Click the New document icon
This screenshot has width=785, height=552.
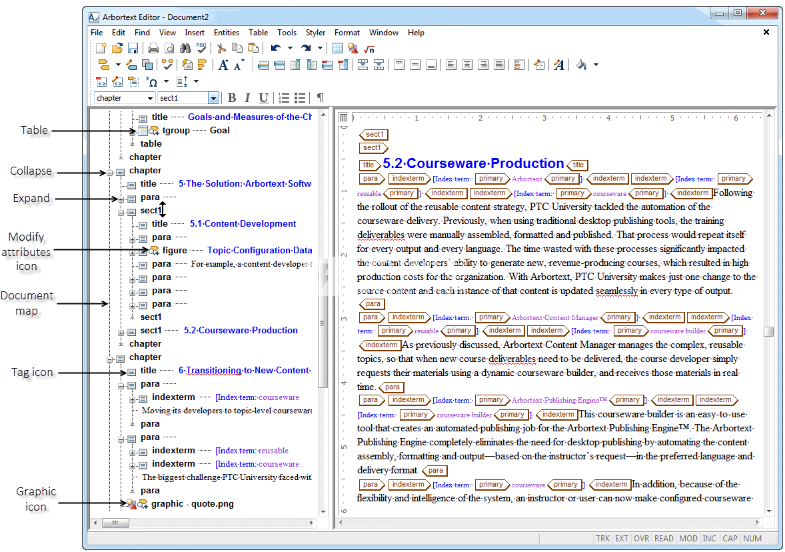101,48
